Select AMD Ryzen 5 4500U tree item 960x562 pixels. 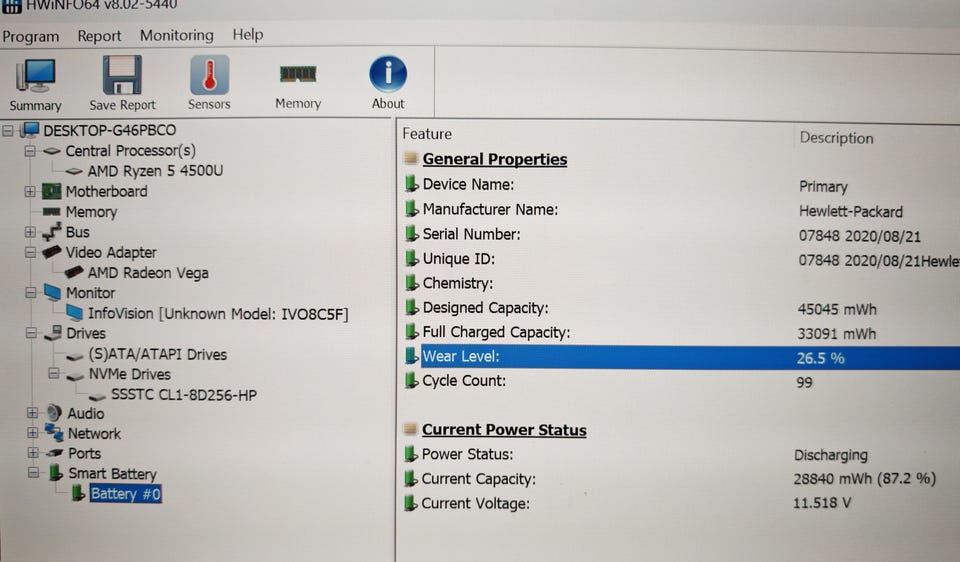(155, 171)
